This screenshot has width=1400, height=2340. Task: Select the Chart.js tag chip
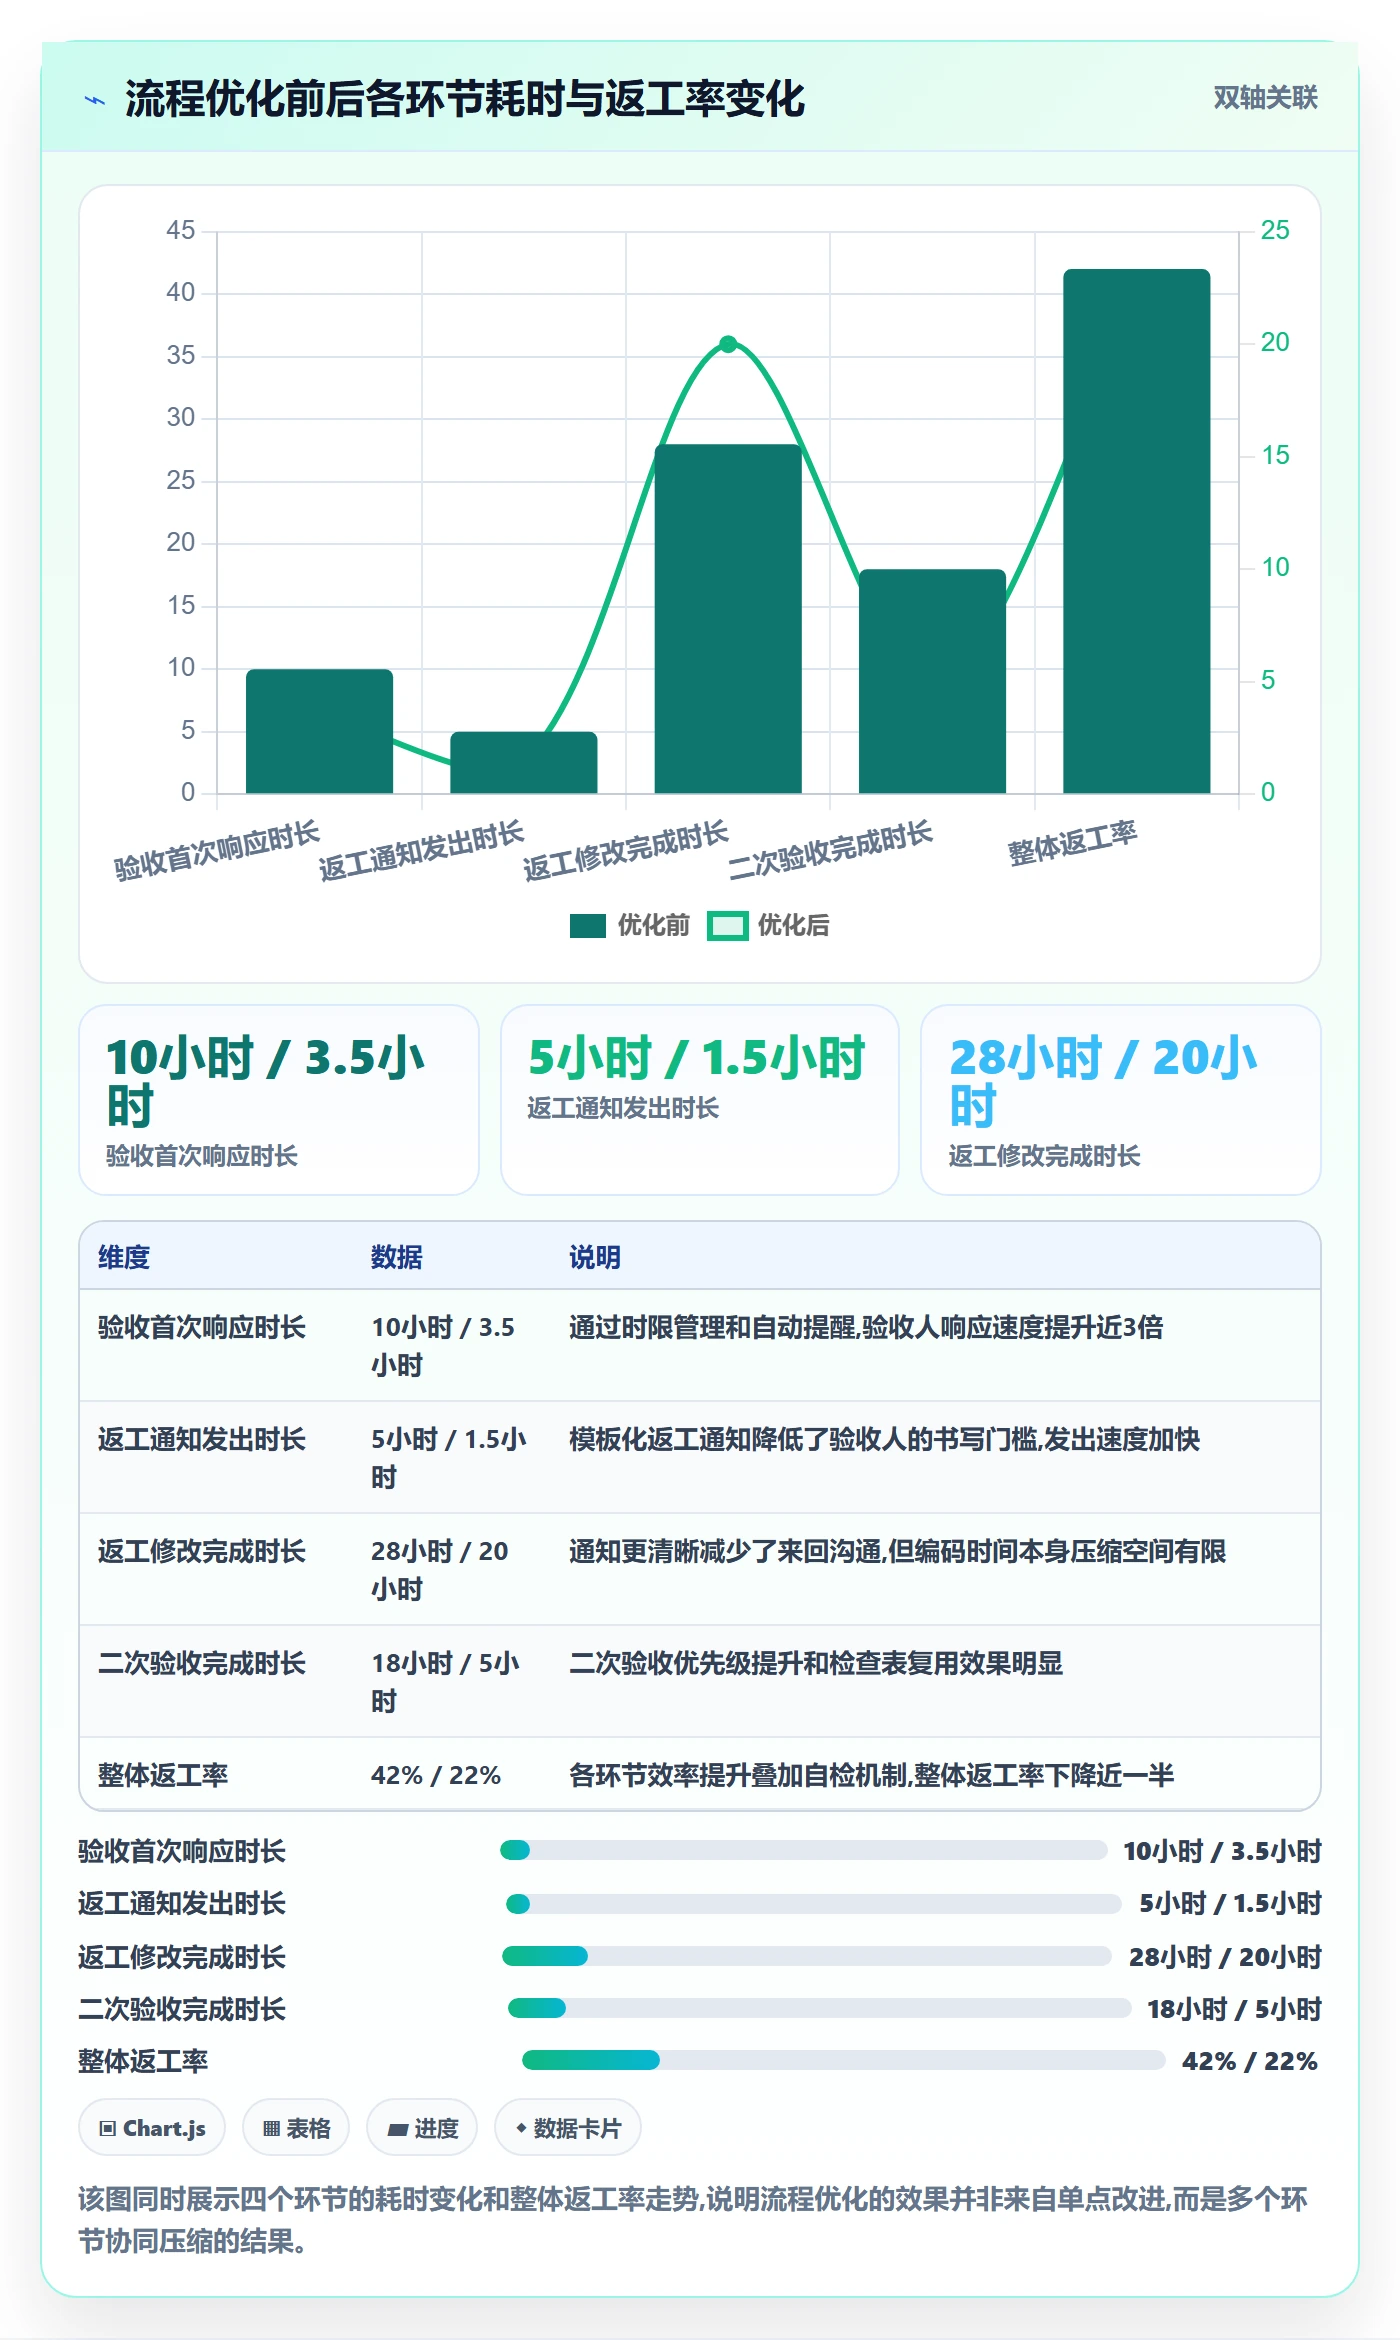(152, 2128)
